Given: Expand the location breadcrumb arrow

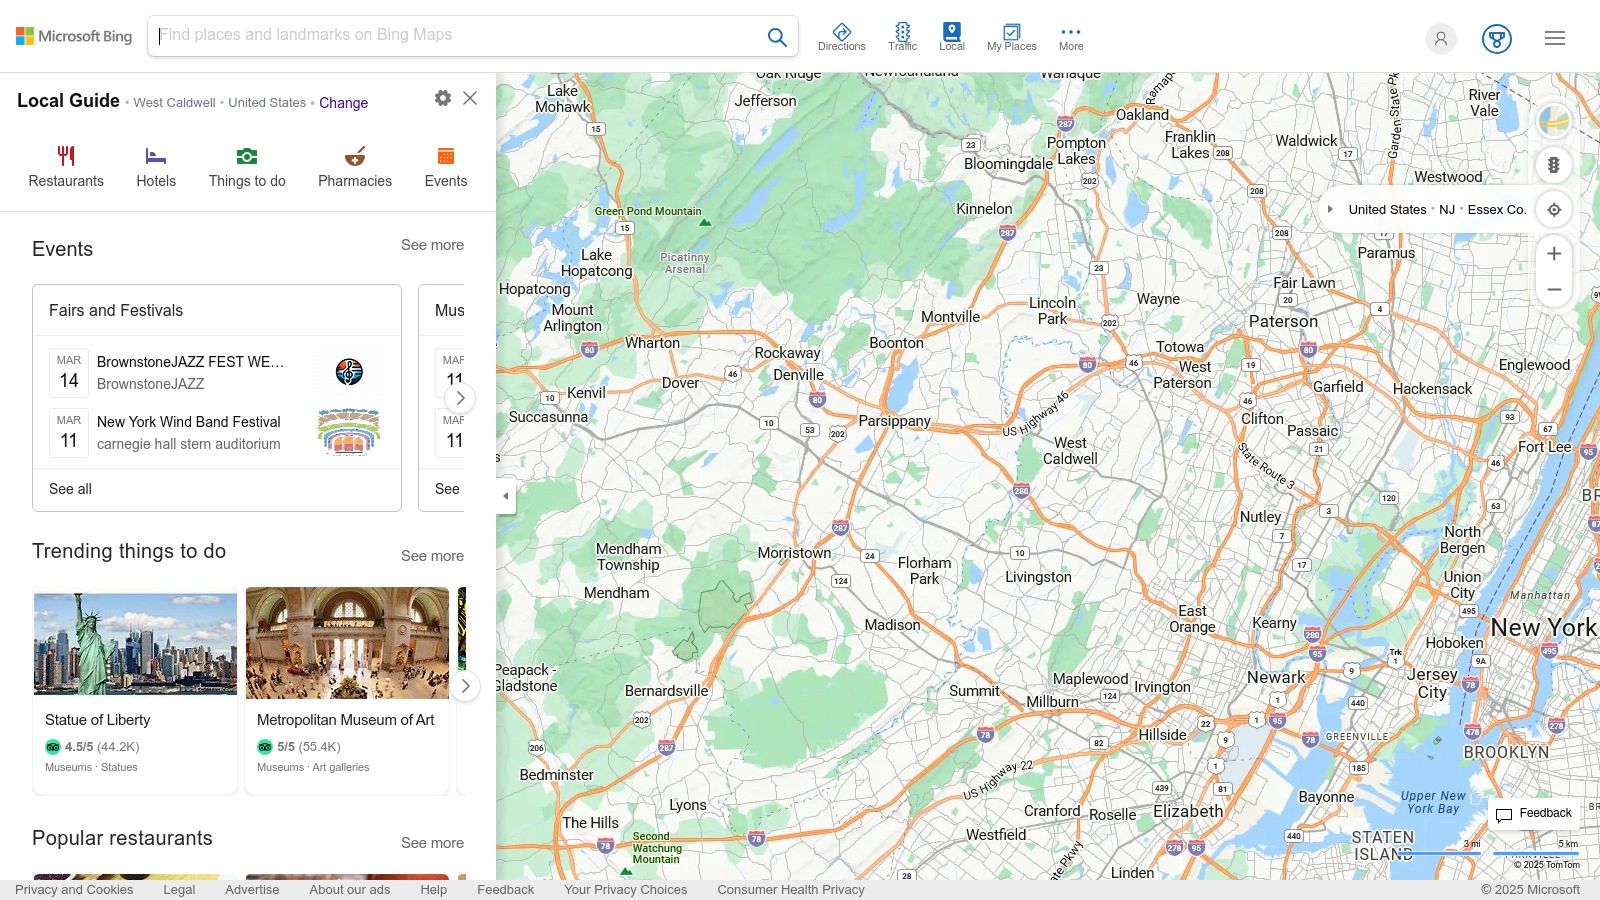Looking at the screenshot, I should point(1330,210).
